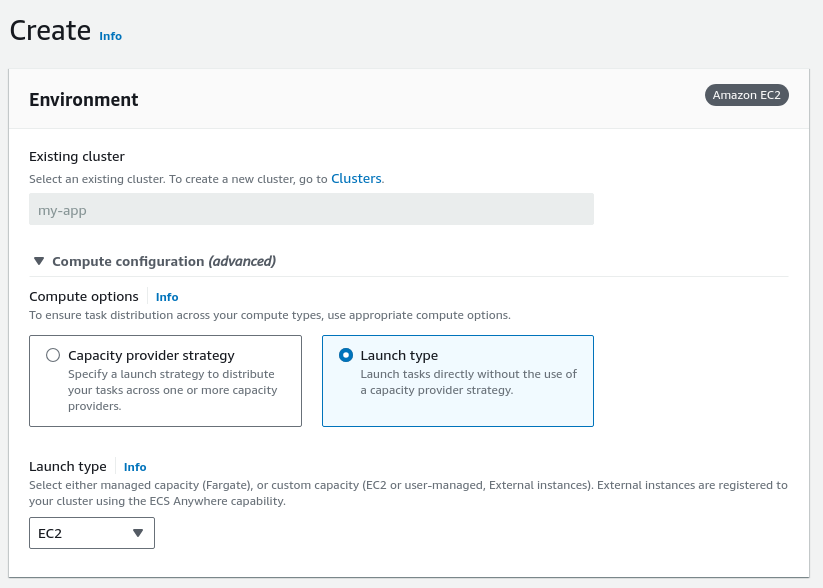The width and height of the screenshot is (823, 588).
Task: Click the my-app existing cluster field
Action: tap(311, 209)
